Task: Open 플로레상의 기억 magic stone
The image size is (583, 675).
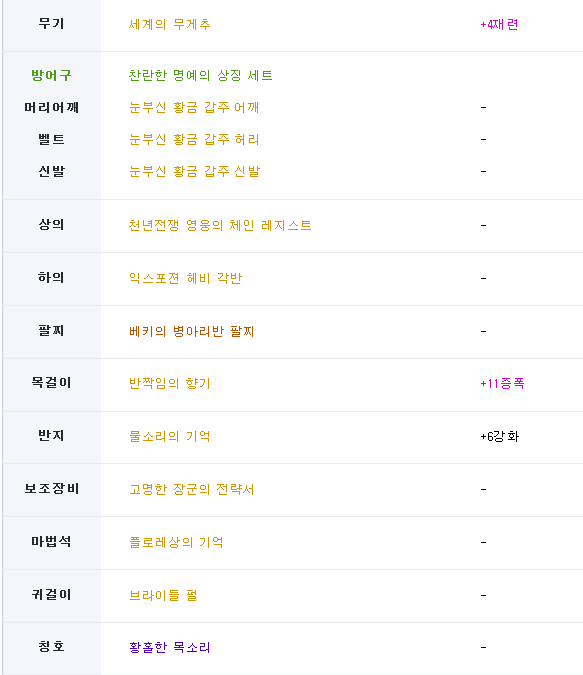Action: click(x=176, y=542)
